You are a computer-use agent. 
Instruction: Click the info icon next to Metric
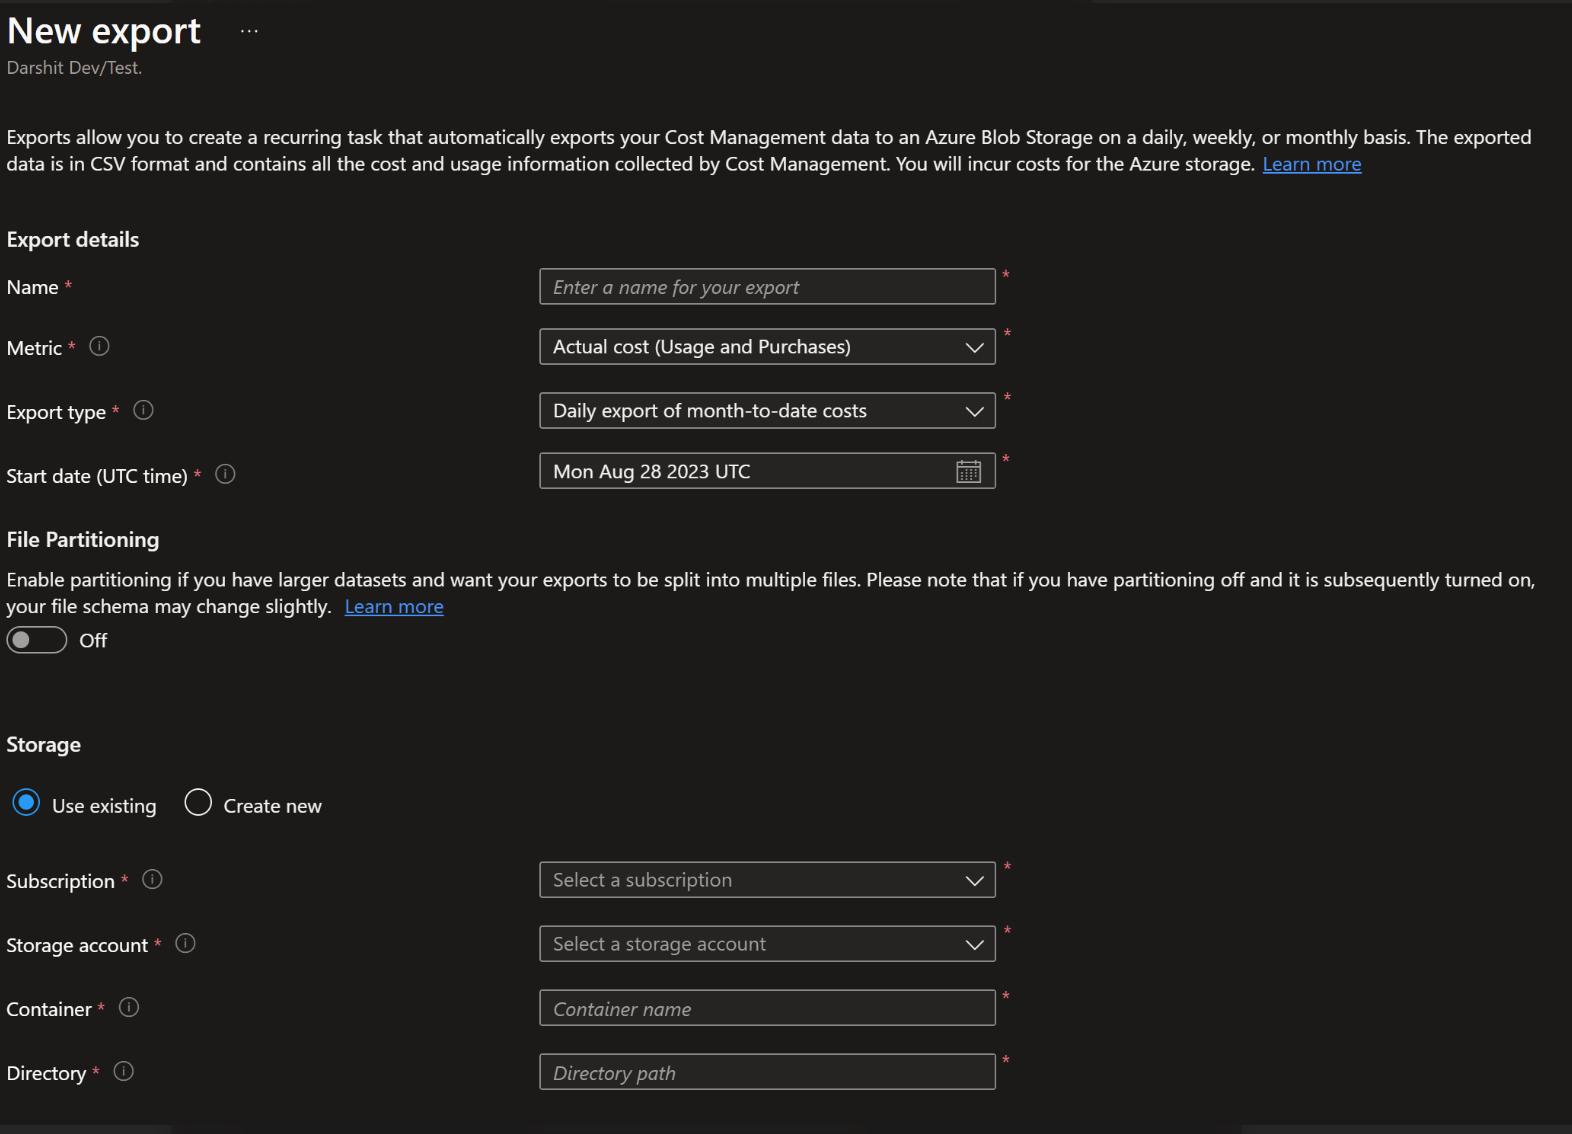99,346
